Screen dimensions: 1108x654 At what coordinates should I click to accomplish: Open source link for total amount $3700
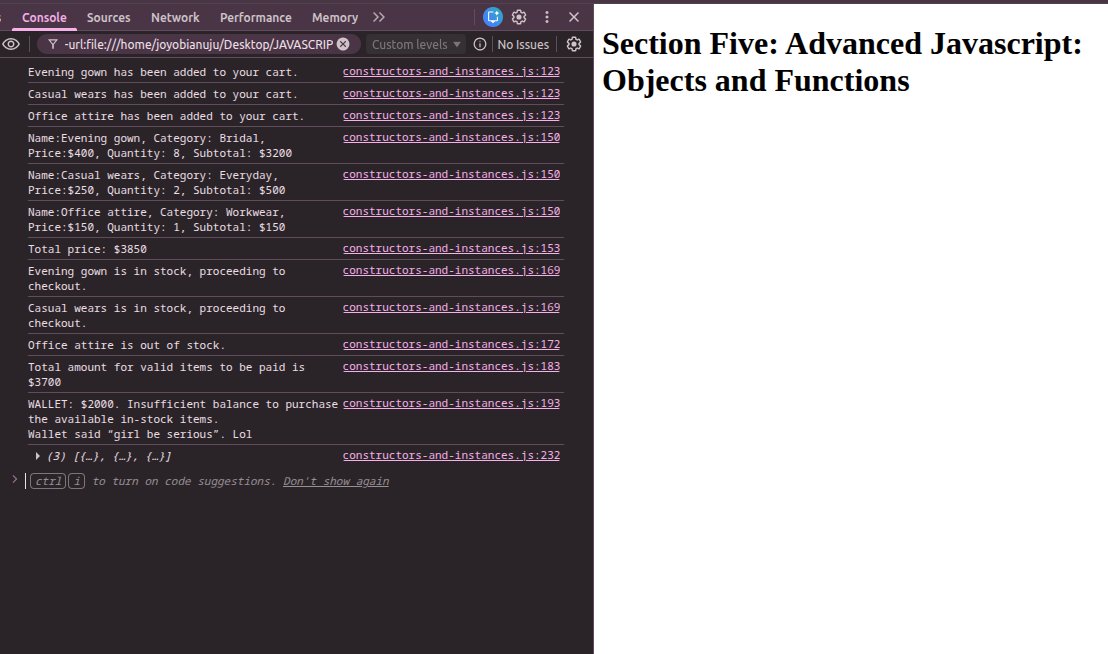[x=451, y=367]
